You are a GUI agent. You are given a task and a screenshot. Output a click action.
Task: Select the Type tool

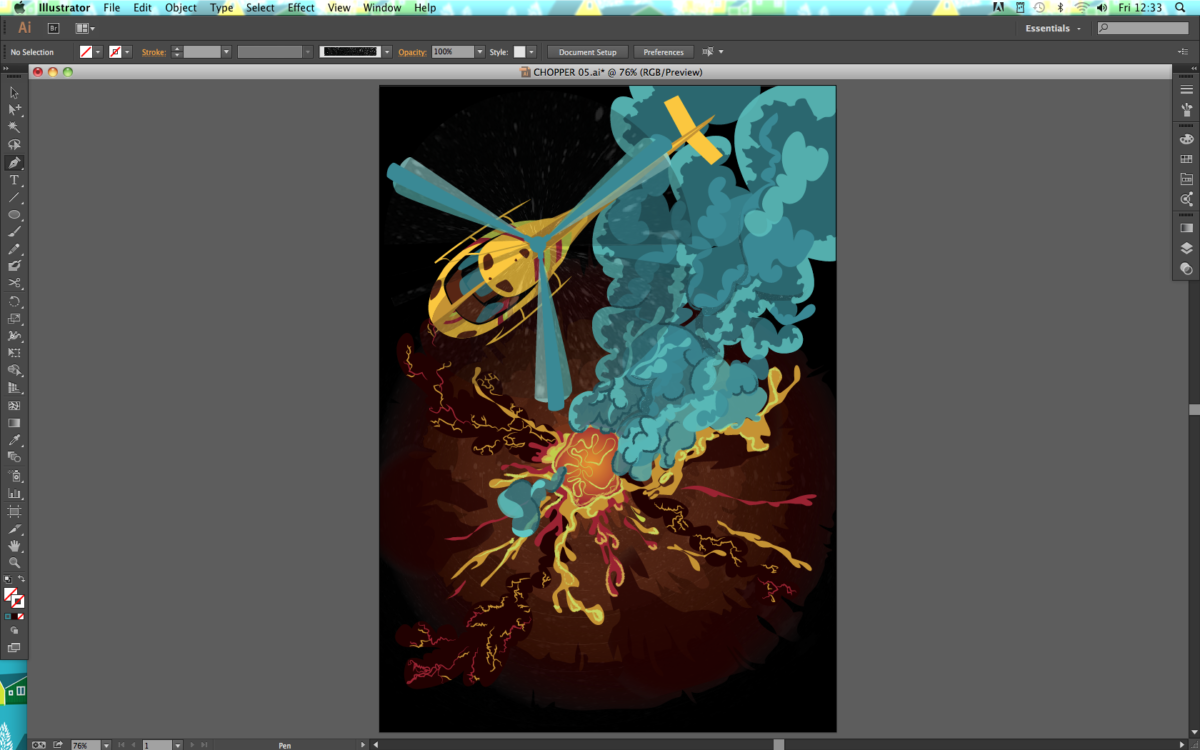click(14, 180)
